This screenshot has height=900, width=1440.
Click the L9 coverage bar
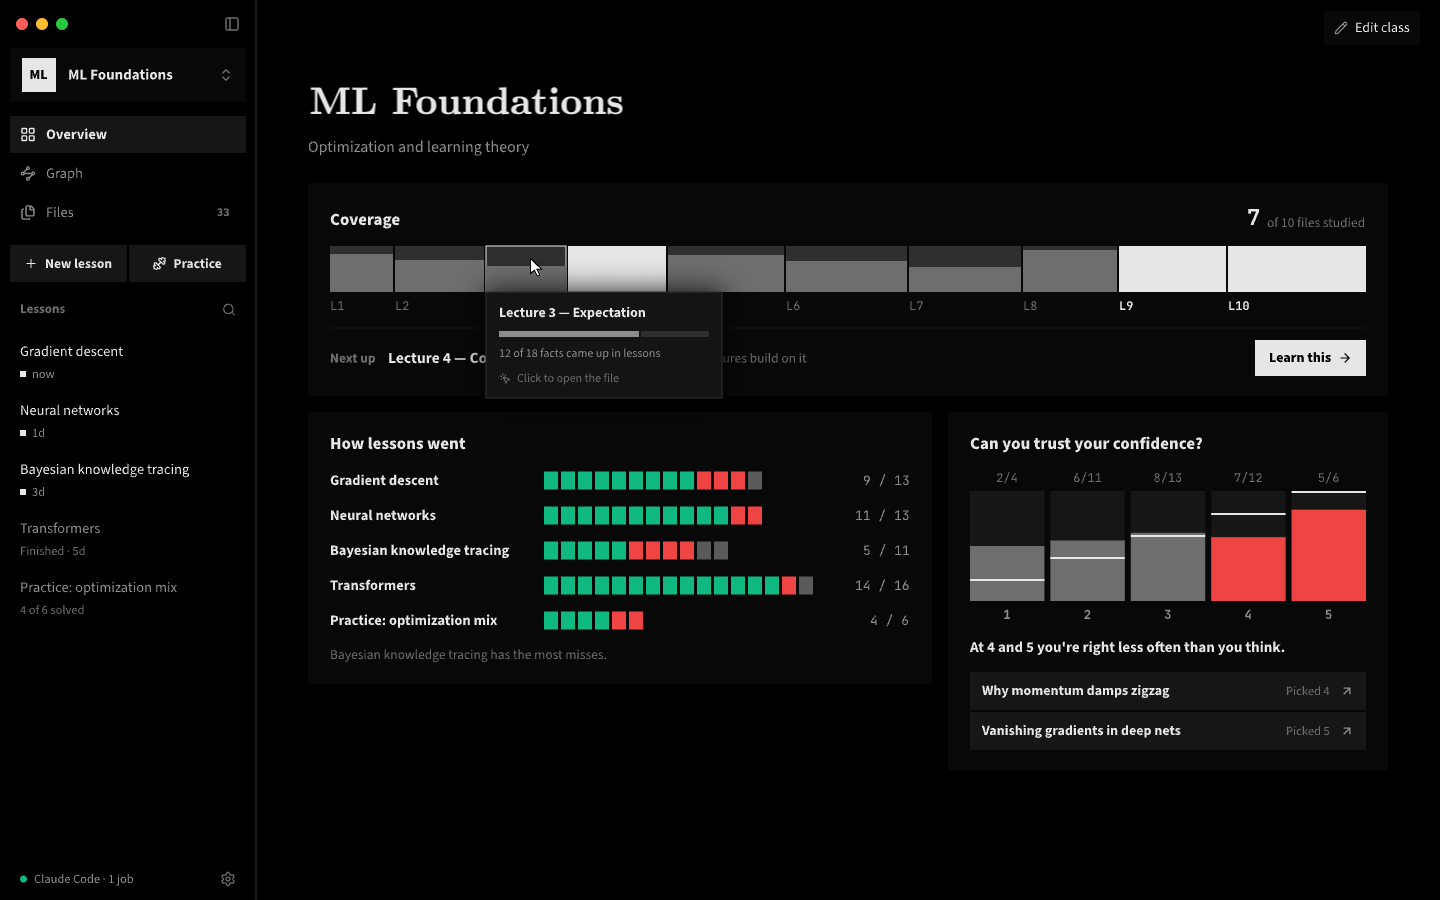click(x=1172, y=269)
